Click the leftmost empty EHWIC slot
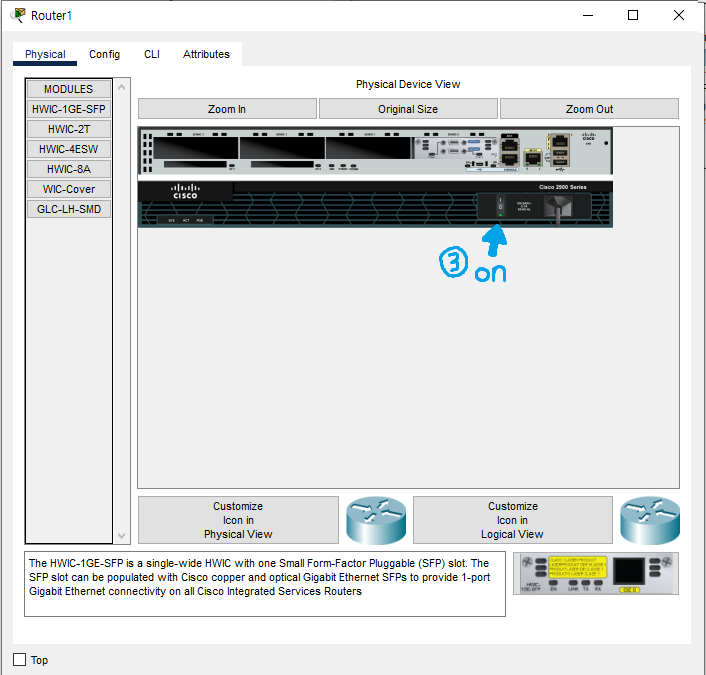 196,148
